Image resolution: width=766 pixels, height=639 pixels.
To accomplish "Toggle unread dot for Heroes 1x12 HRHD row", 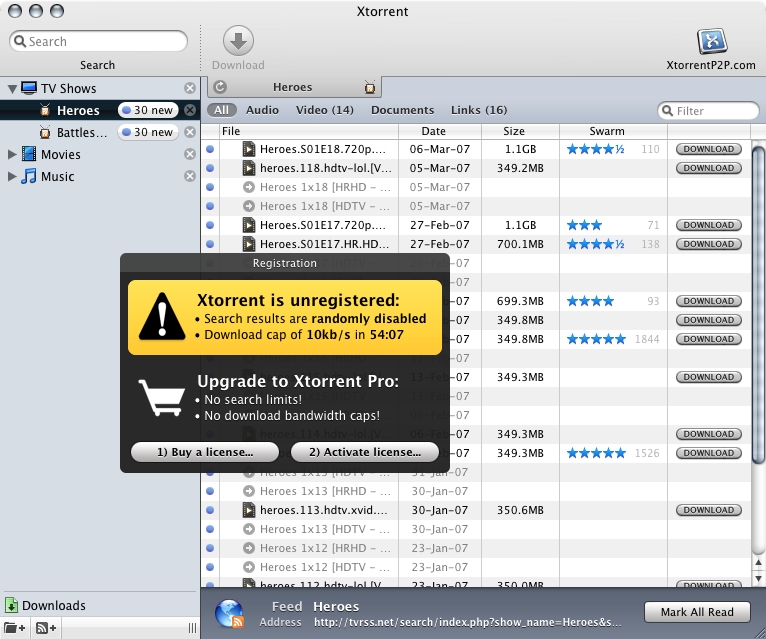I will (x=210, y=548).
